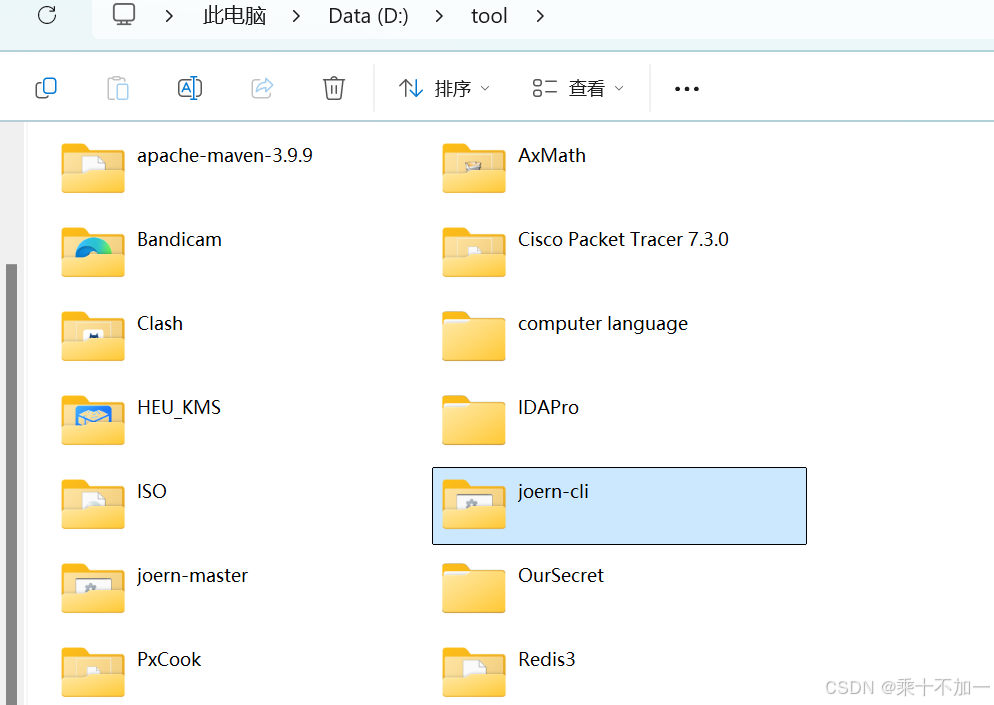
Task: Select the HEU_KMS folder icon
Action: (x=93, y=420)
